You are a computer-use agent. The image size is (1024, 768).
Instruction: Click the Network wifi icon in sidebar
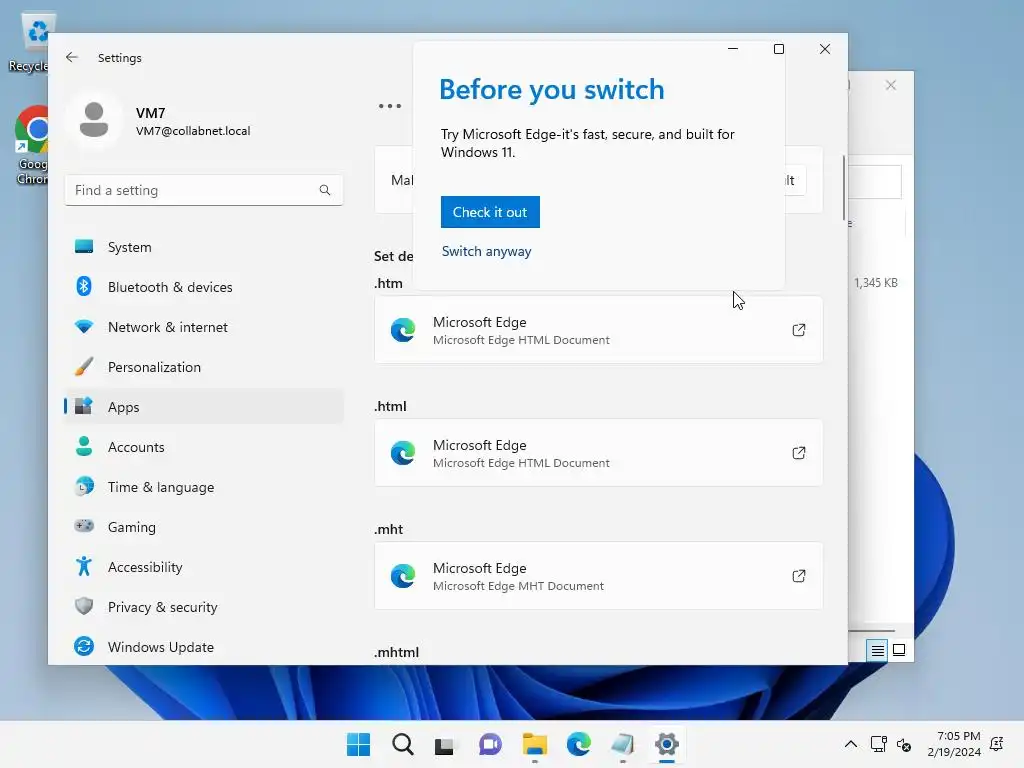(84, 326)
